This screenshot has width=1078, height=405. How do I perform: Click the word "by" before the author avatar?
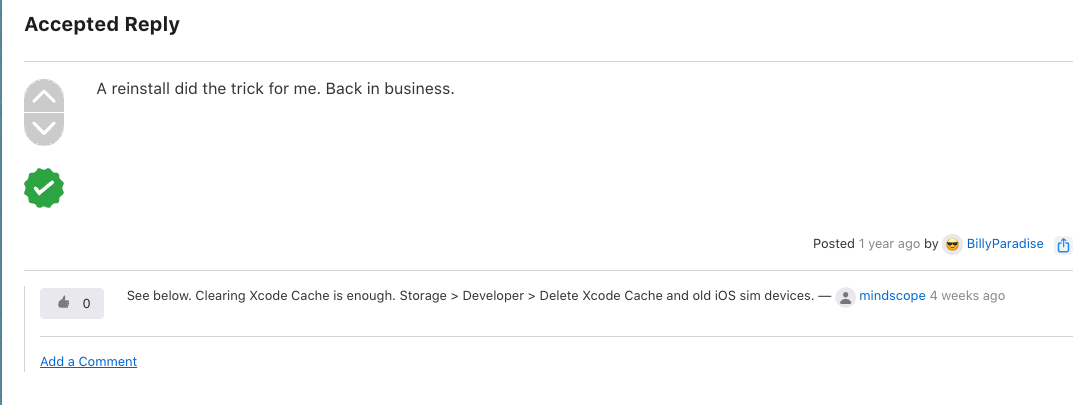tap(931, 243)
